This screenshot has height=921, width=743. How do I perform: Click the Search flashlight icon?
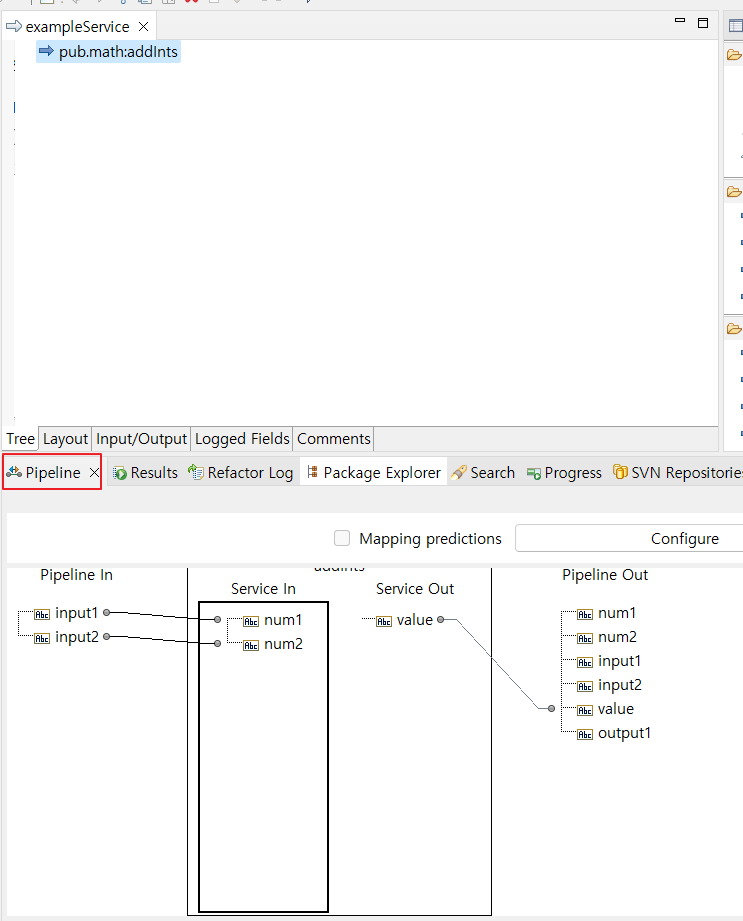click(x=459, y=472)
